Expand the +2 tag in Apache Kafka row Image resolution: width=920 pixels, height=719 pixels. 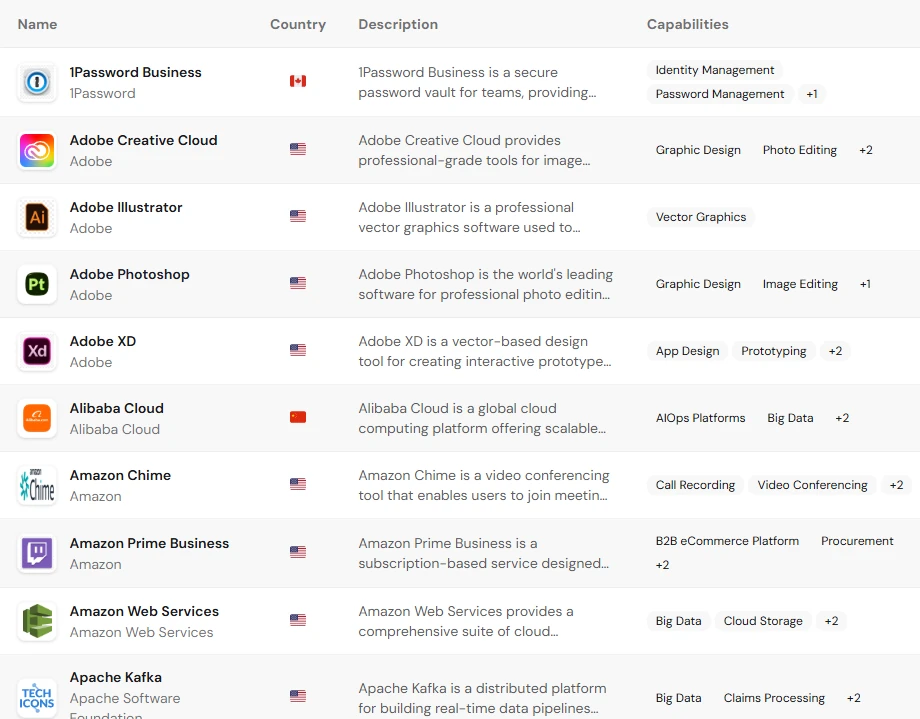pos(854,698)
